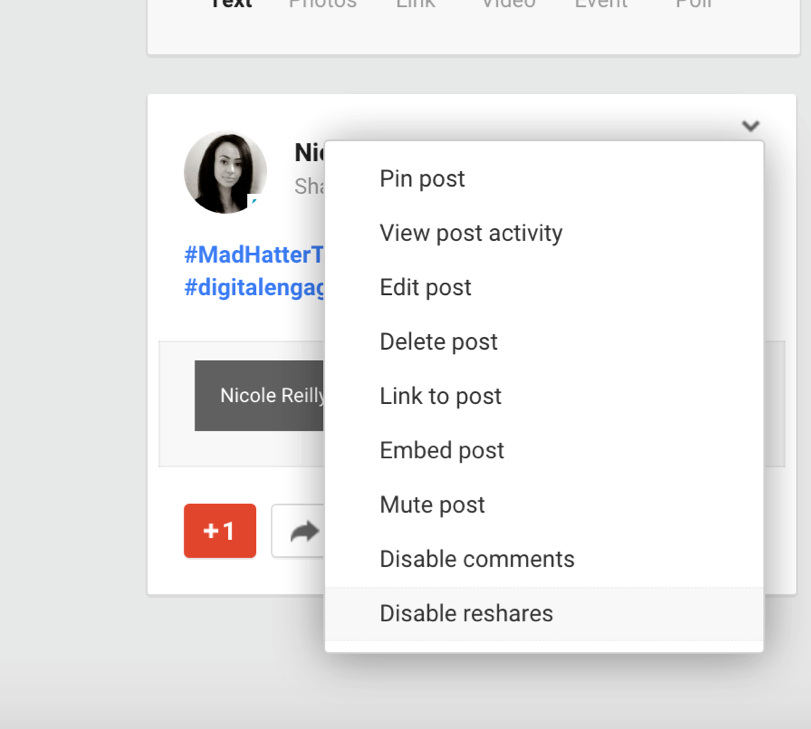Select the Poll tab
The height and width of the screenshot is (729, 811).
693,4
